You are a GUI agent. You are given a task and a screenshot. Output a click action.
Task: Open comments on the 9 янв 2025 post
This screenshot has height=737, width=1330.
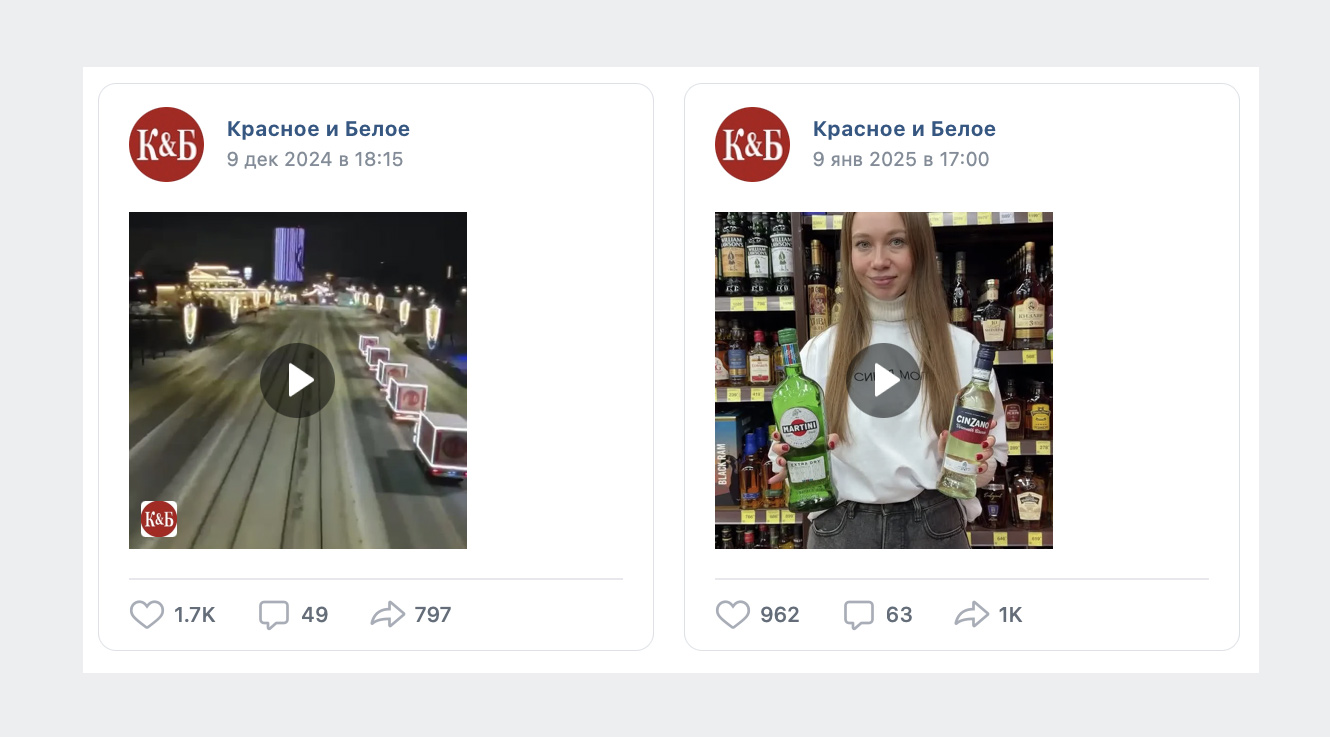click(x=859, y=614)
